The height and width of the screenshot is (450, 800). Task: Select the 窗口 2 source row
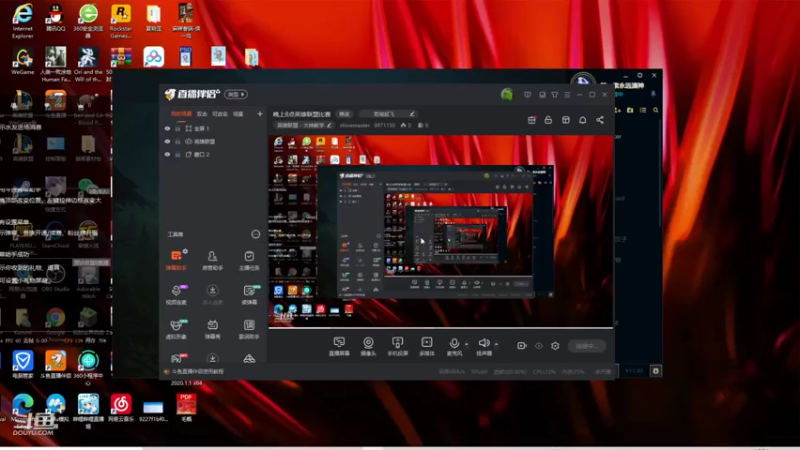(213, 154)
